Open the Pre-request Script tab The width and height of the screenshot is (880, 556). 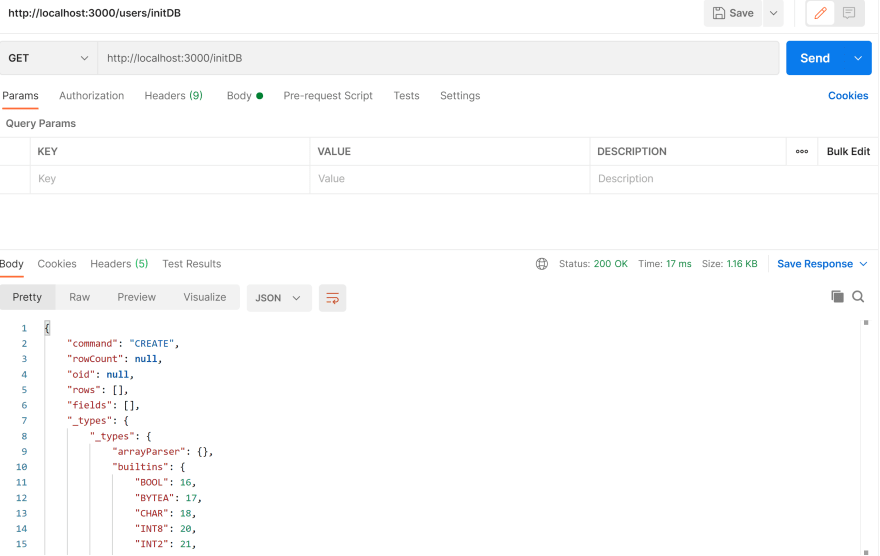[x=328, y=95]
